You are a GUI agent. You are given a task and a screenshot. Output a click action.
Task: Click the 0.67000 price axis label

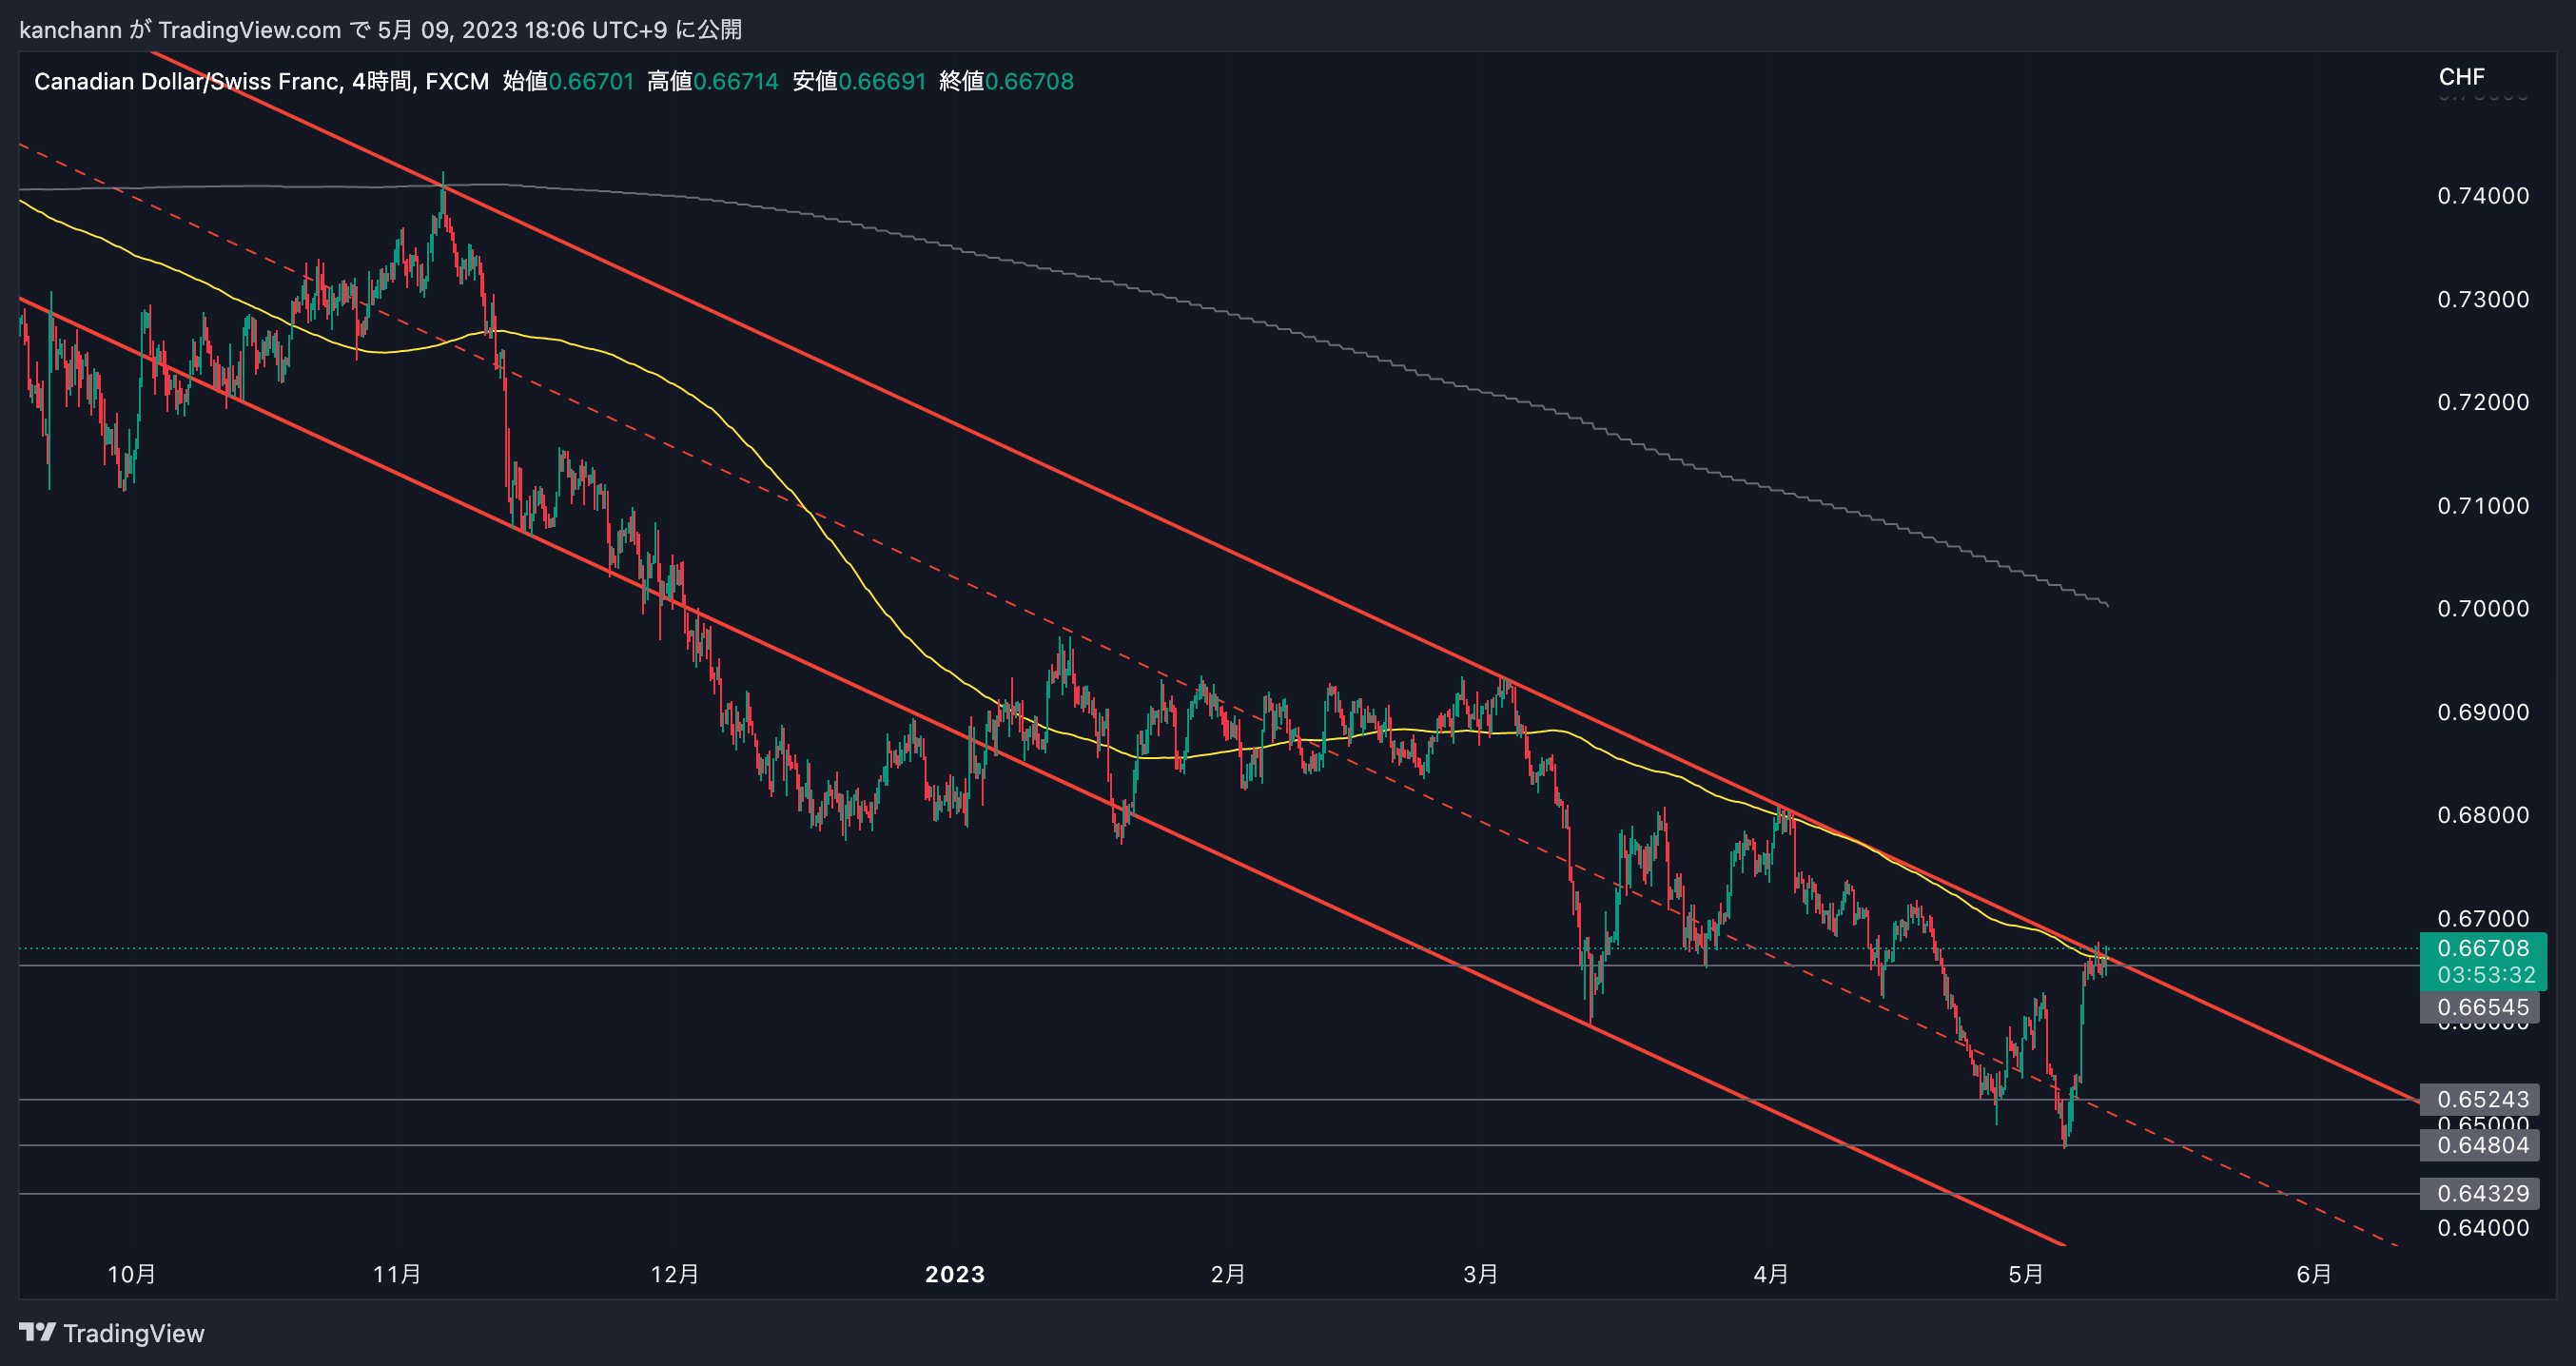tap(2483, 918)
